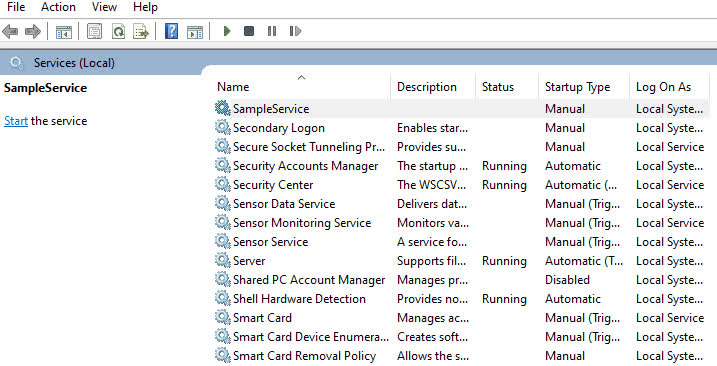Toggle the action pane toolbar icon
The width and height of the screenshot is (717, 366).
click(195, 32)
